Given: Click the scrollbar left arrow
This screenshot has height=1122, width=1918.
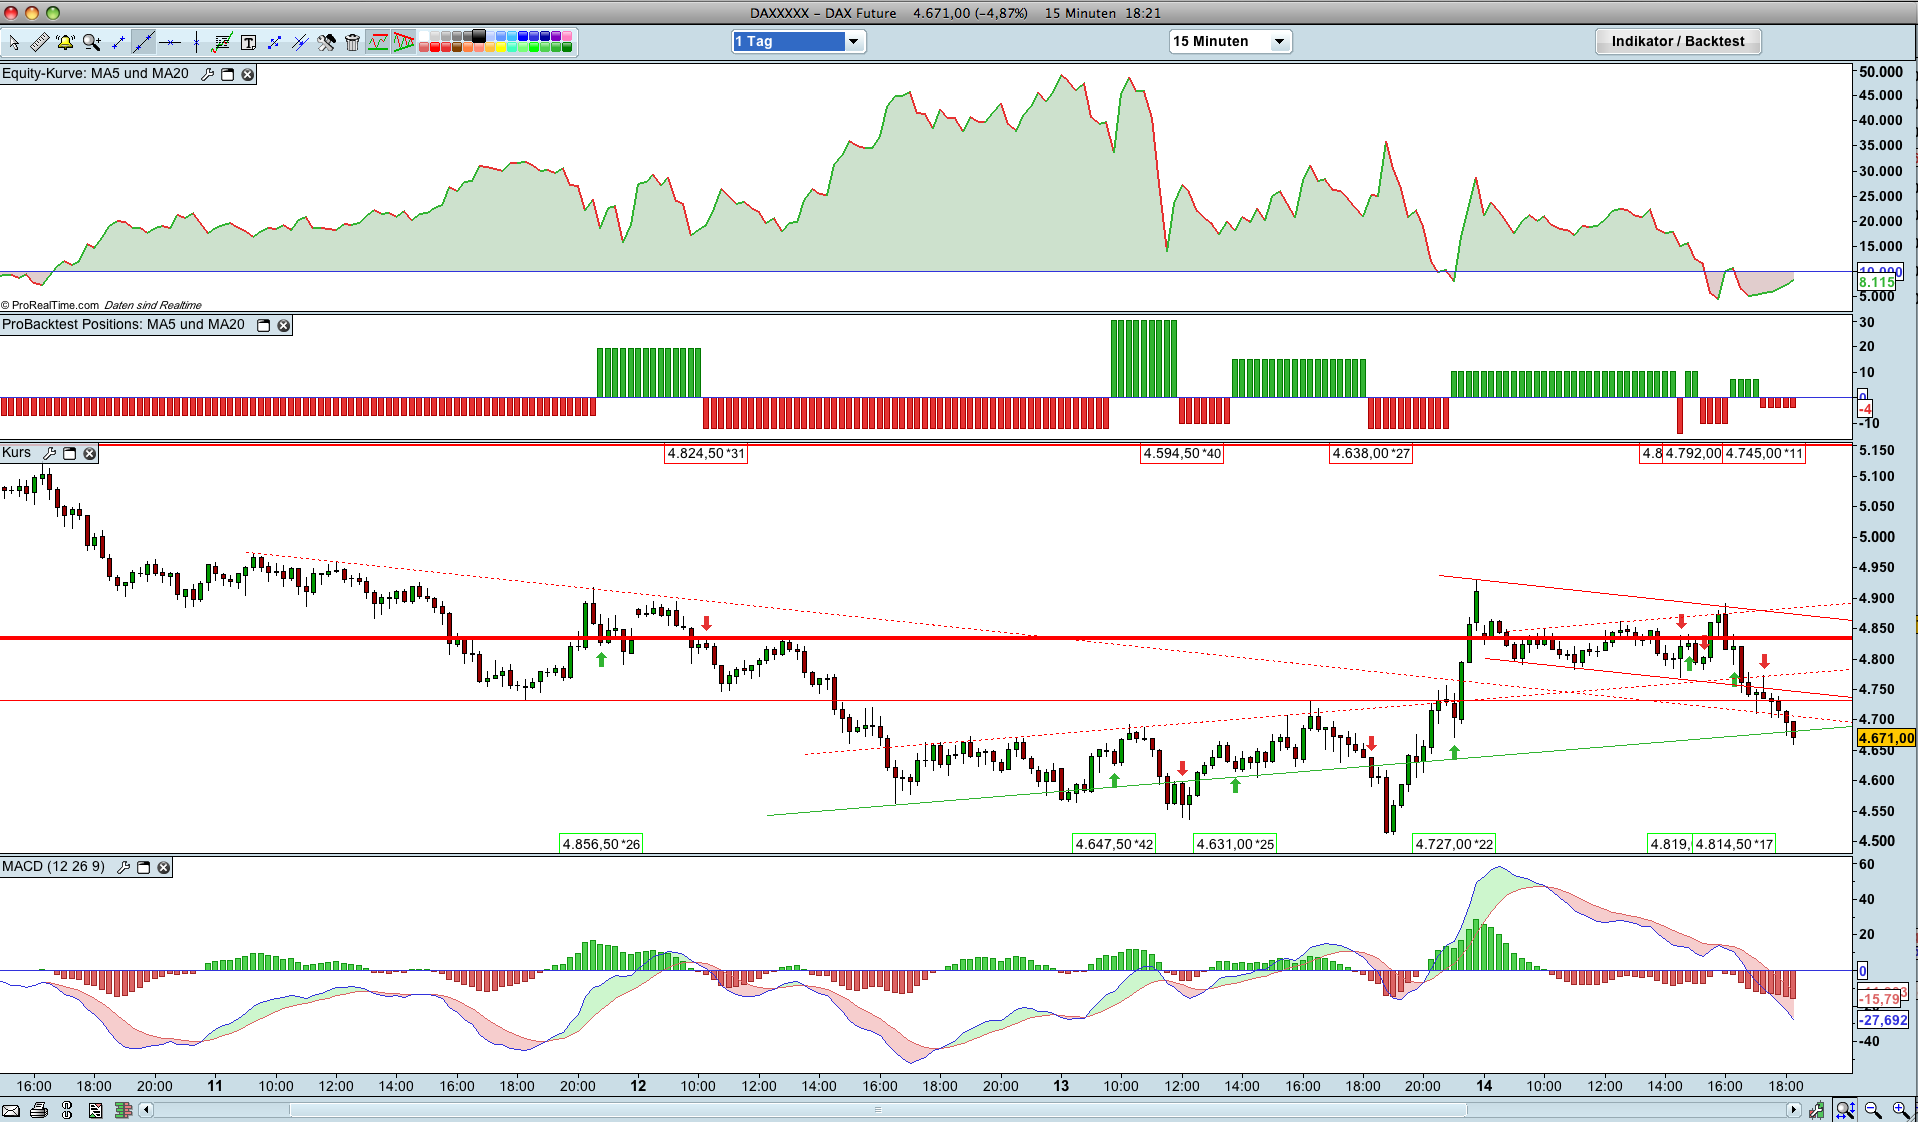Looking at the screenshot, I should click(146, 1110).
